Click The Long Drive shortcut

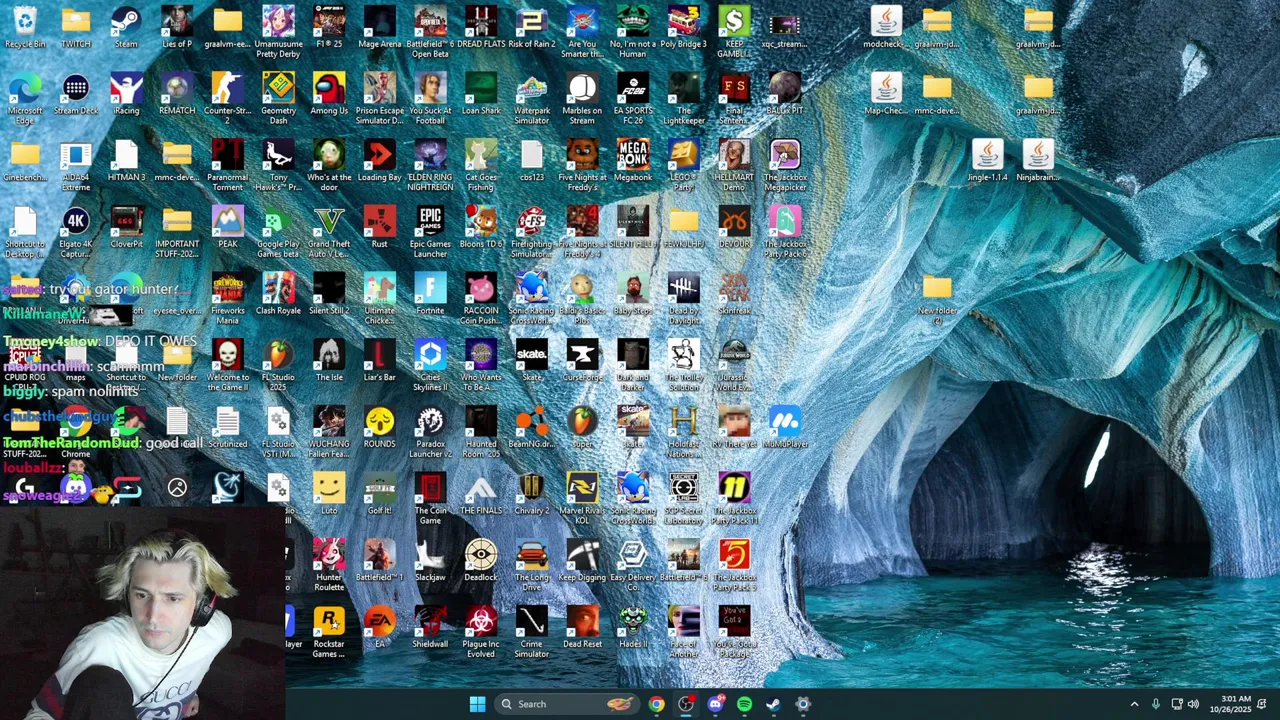(x=531, y=566)
